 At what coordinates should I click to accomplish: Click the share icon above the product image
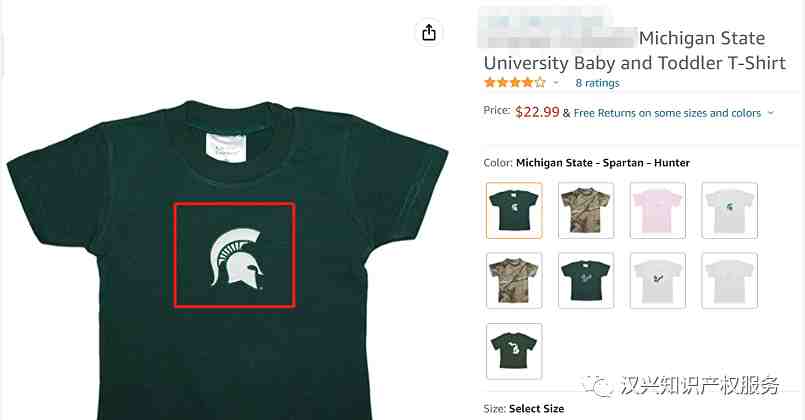(429, 33)
